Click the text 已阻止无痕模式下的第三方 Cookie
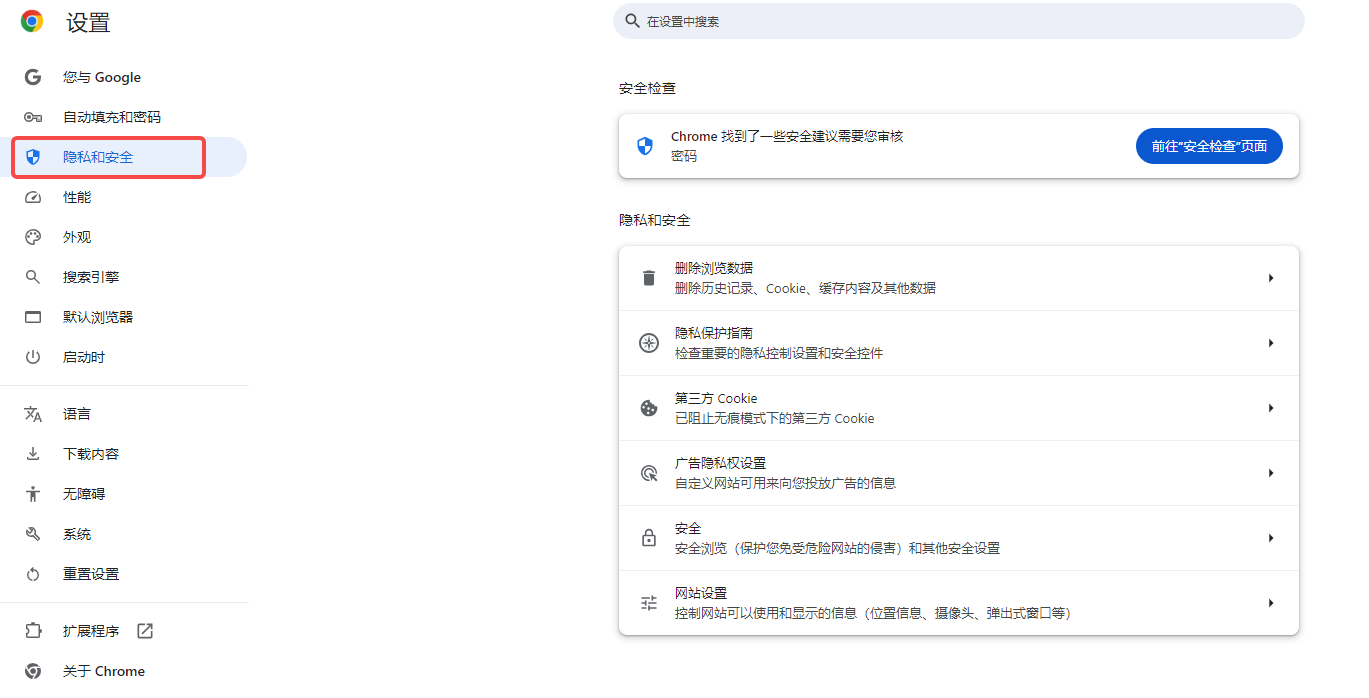Viewport: 1369px width, 698px height. tap(775, 418)
